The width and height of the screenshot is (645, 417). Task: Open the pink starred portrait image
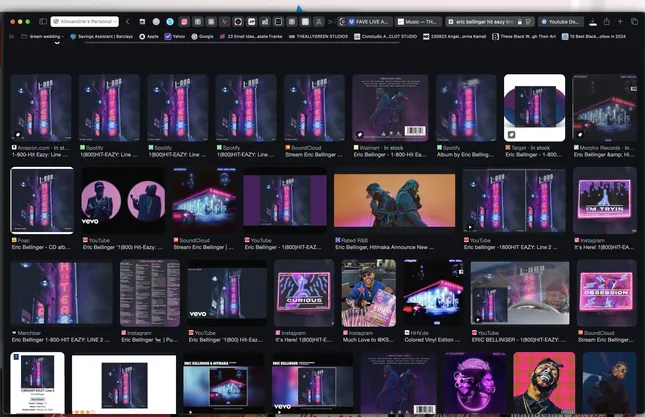544,382
